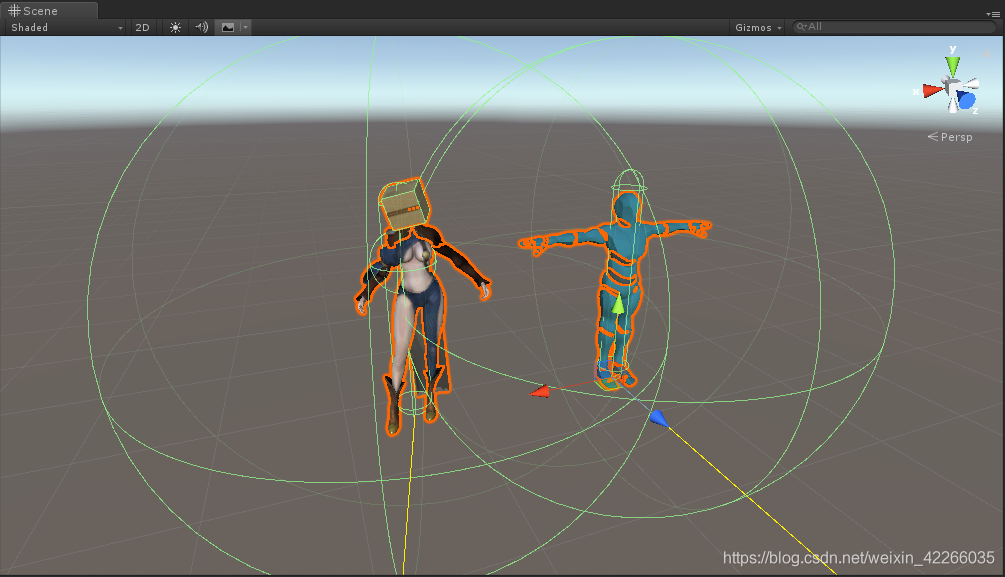
Task: Grab the red X move arrow handle
Action: 540,390
